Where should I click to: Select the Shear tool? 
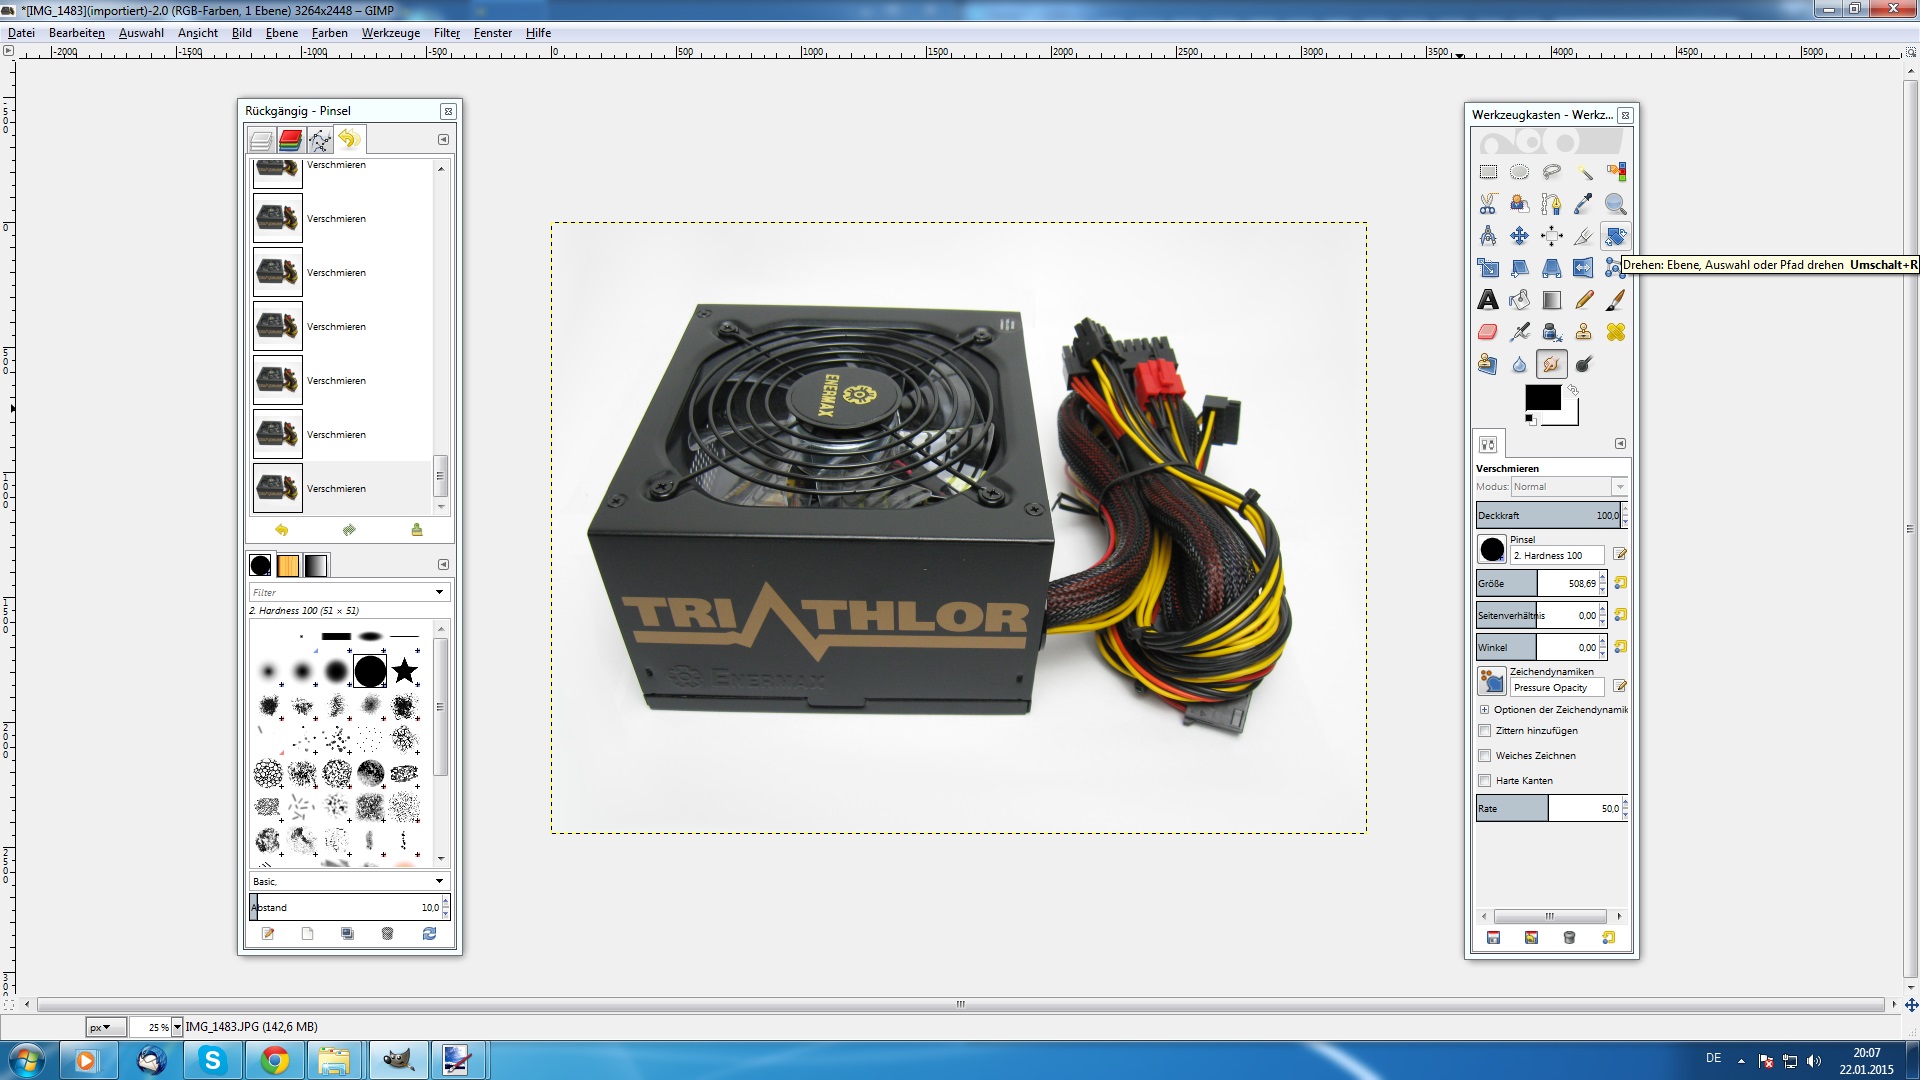click(1520, 268)
